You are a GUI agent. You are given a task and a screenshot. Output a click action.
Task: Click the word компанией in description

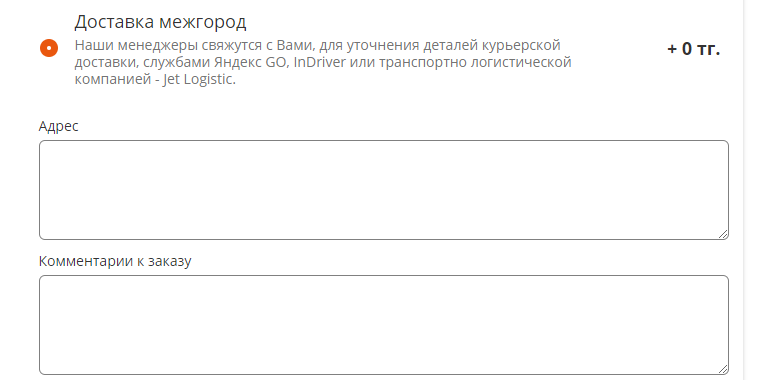pyautogui.click(x=115, y=79)
